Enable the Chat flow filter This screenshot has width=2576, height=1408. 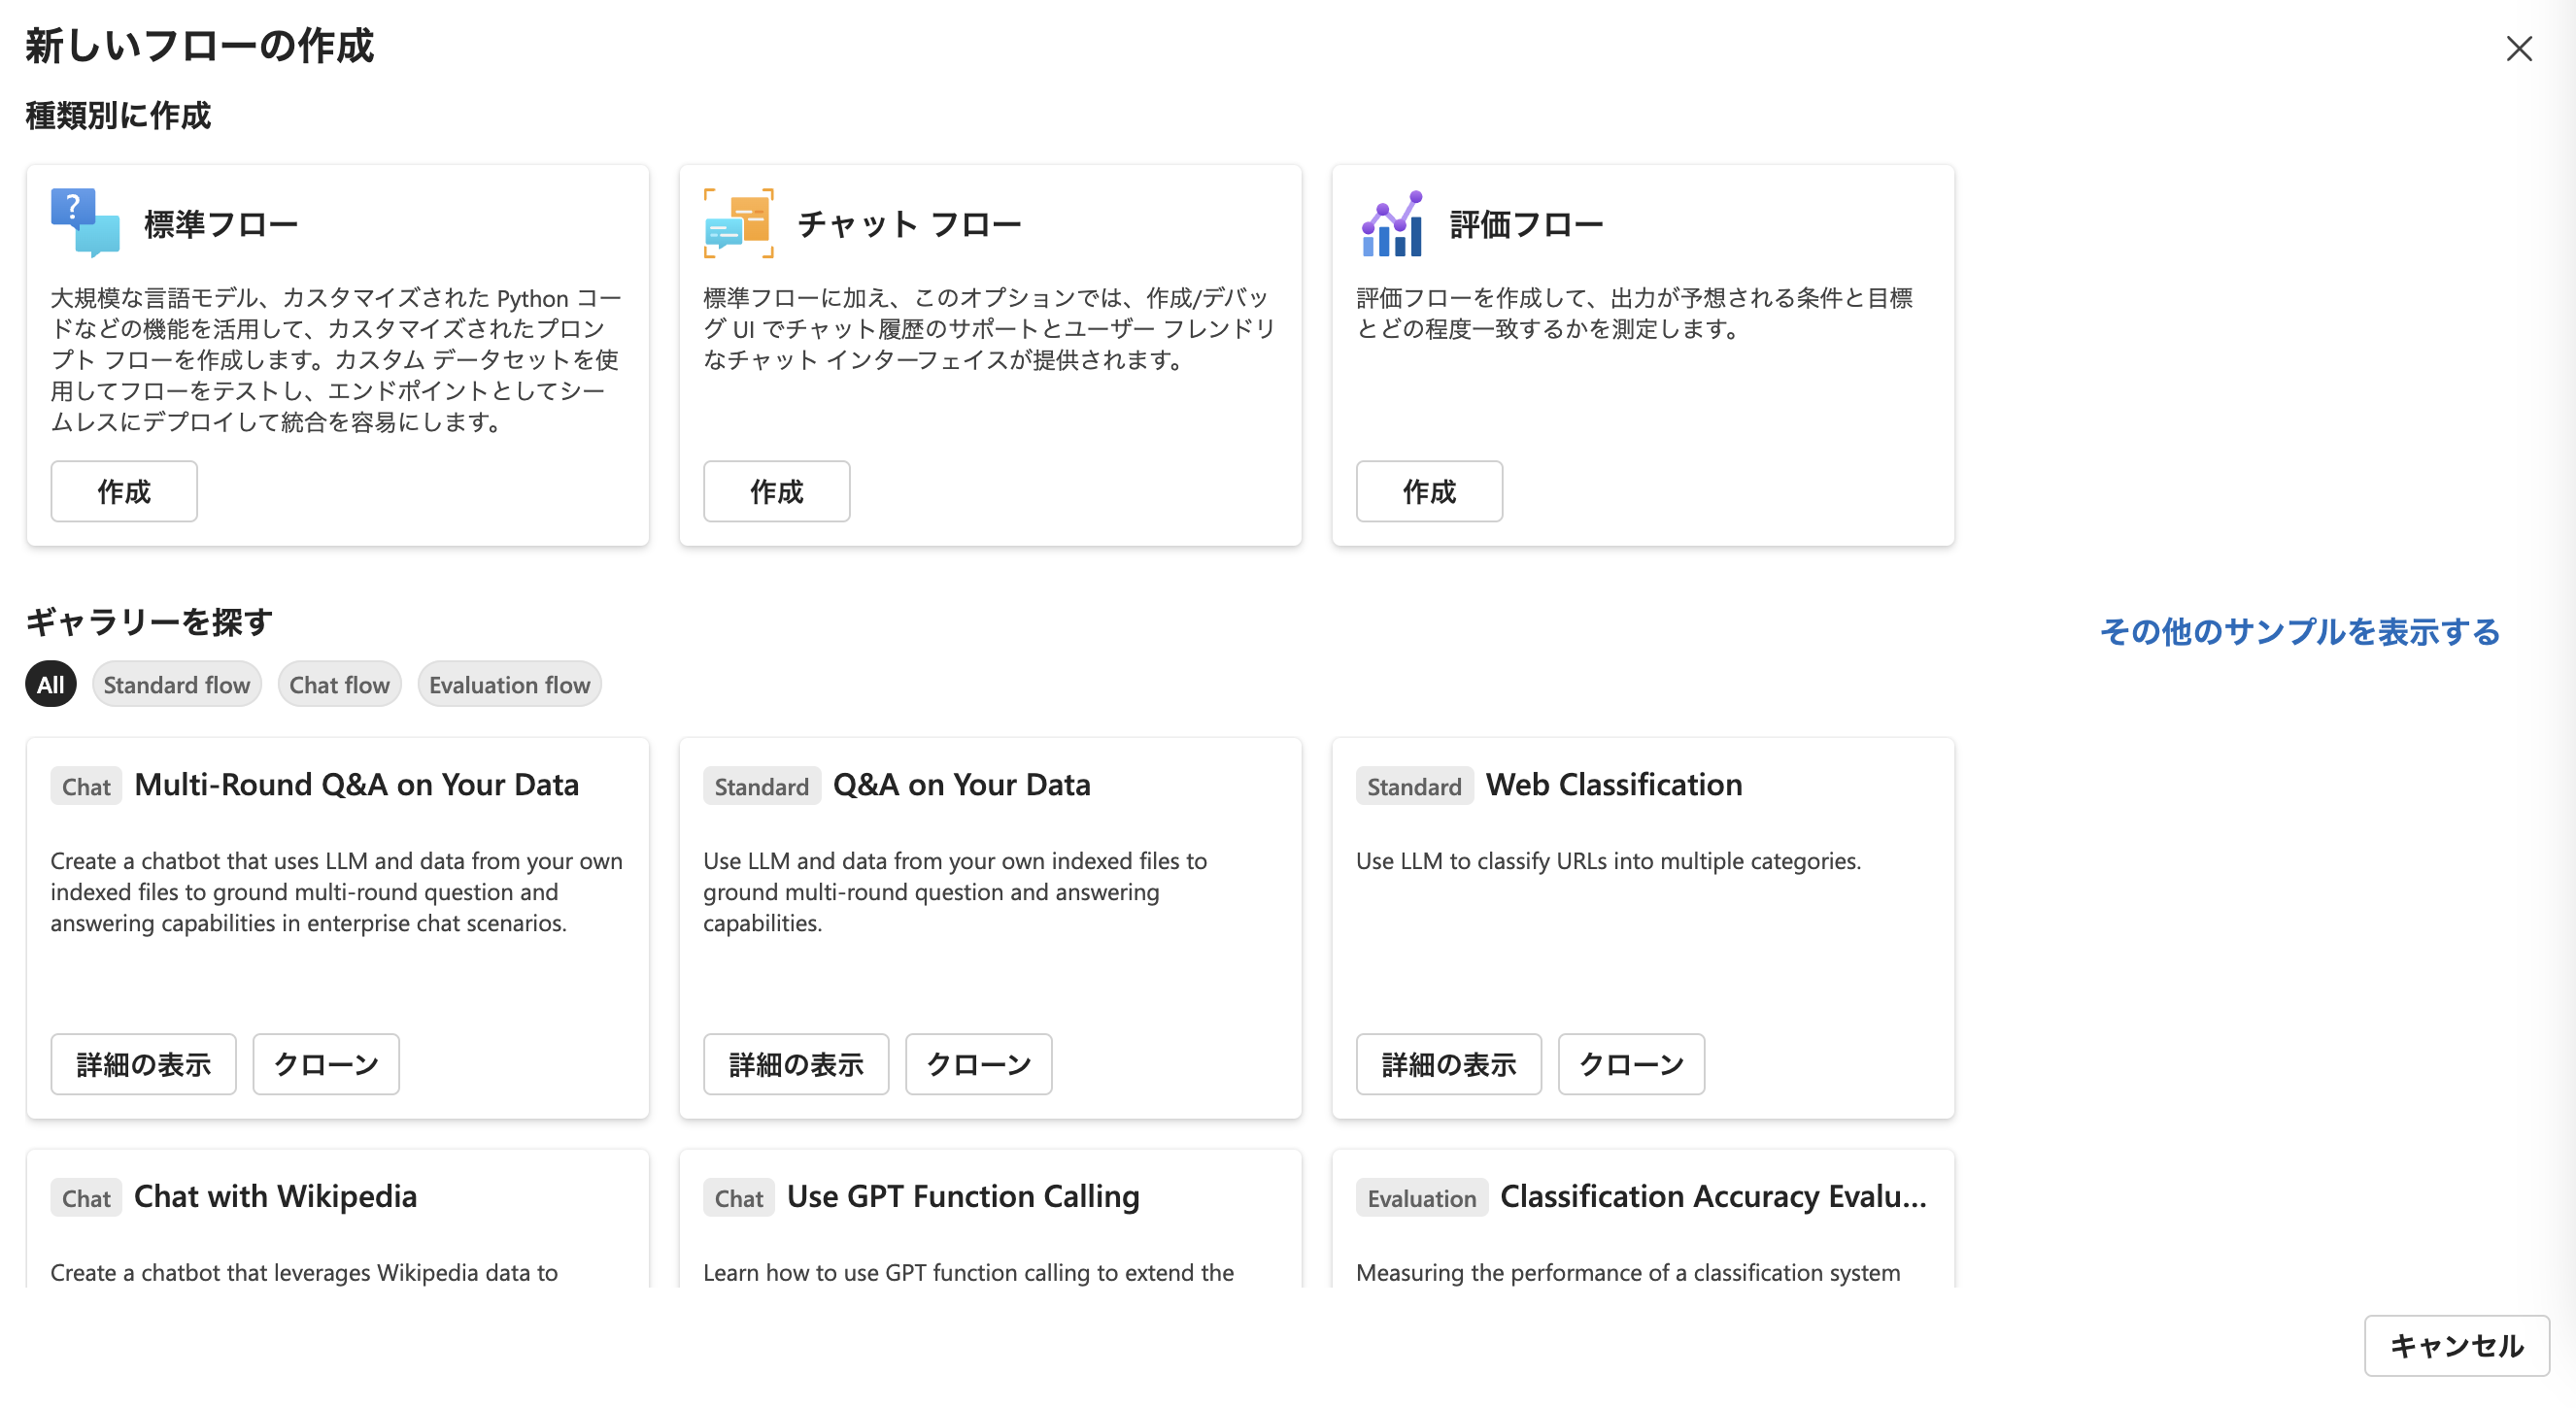(339, 684)
